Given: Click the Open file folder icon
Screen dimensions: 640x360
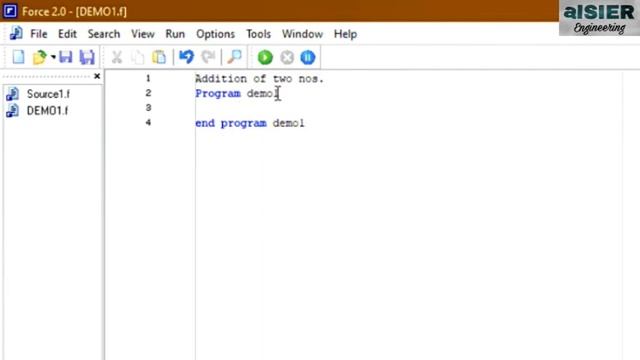Looking at the screenshot, I should coord(40,57).
